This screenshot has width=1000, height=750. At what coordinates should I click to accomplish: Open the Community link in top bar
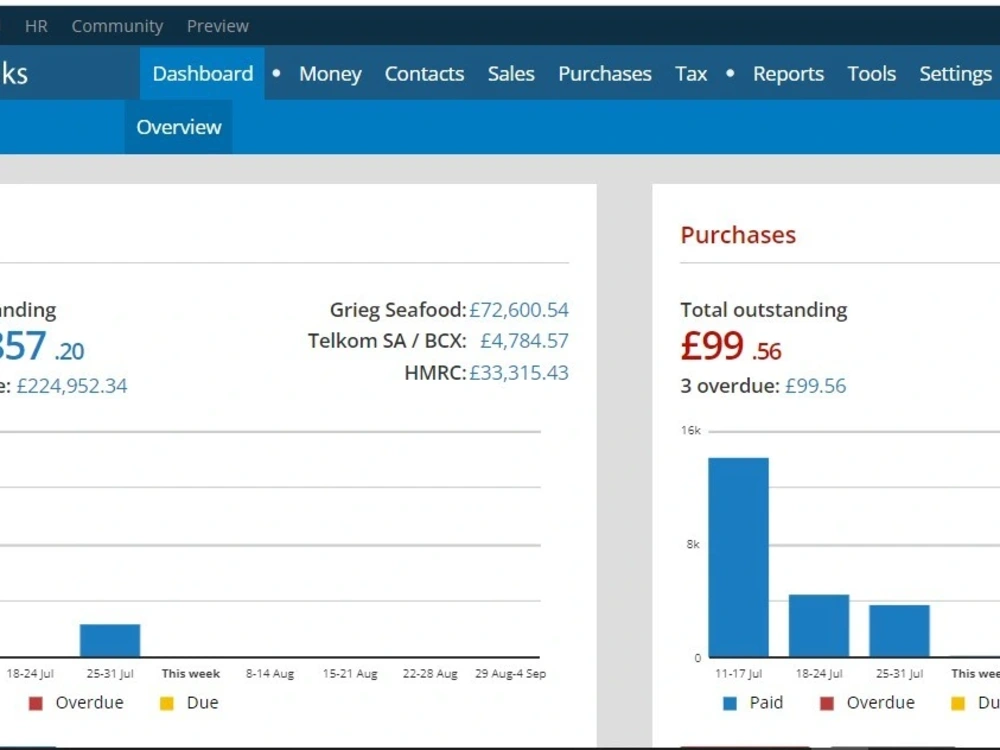click(117, 26)
